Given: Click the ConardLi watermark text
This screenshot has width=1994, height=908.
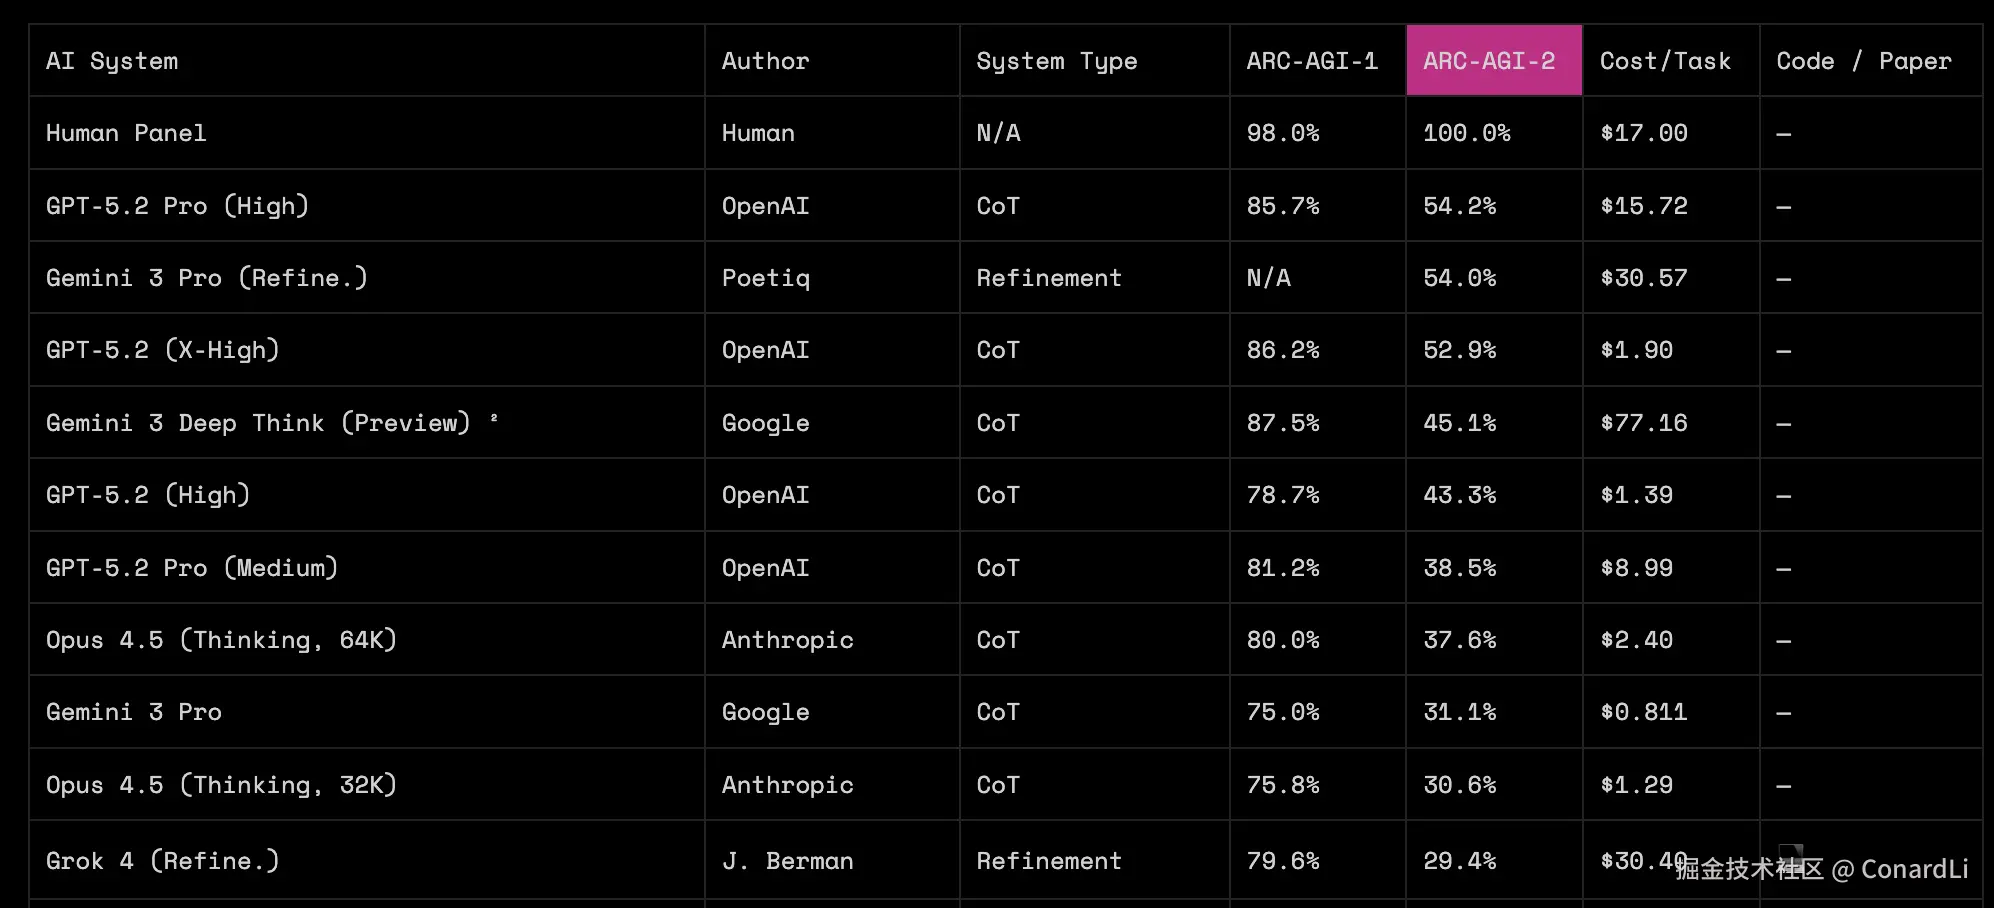Looking at the screenshot, I should pyautogui.click(x=1914, y=869).
